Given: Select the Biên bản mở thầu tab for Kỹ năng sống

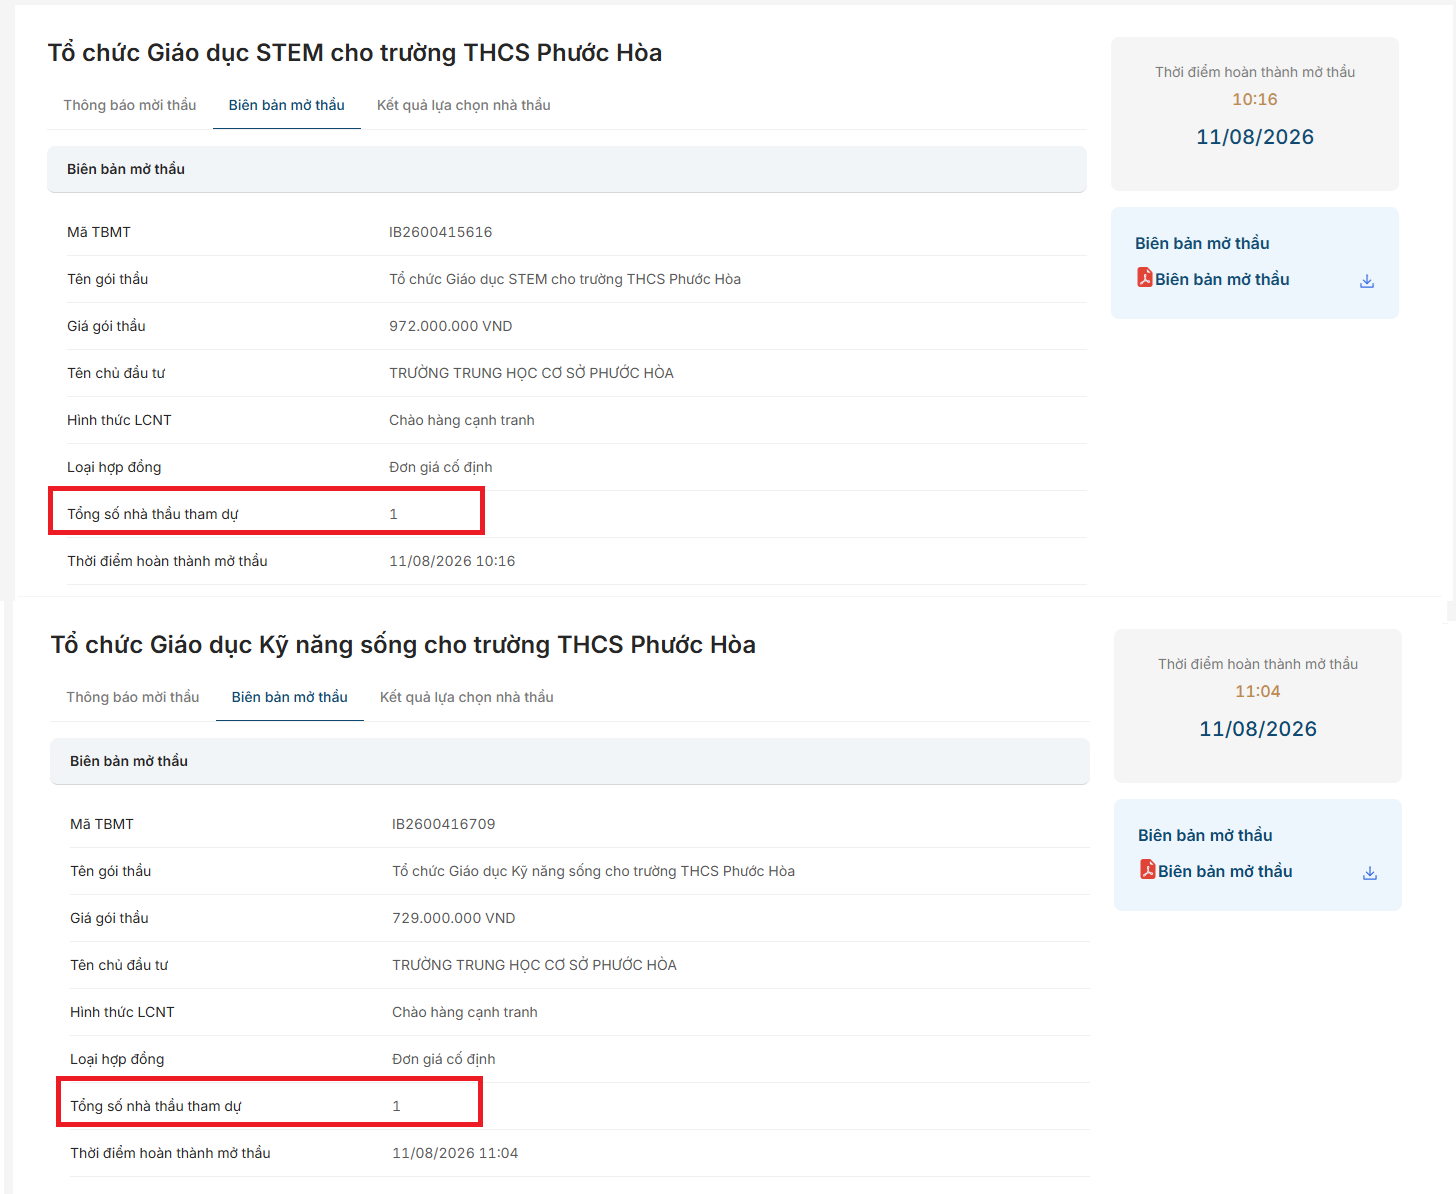Looking at the screenshot, I should 290,697.
